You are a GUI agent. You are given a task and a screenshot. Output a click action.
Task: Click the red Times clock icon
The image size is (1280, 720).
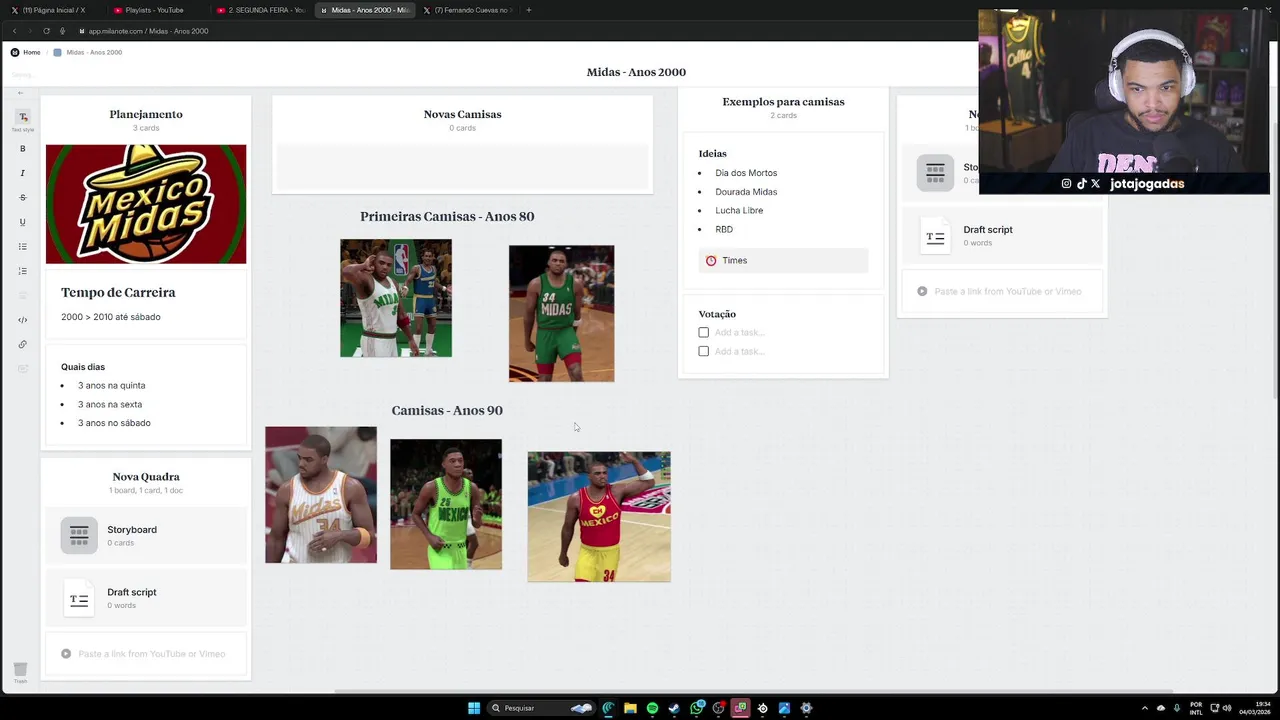pyautogui.click(x=711, y=260)
